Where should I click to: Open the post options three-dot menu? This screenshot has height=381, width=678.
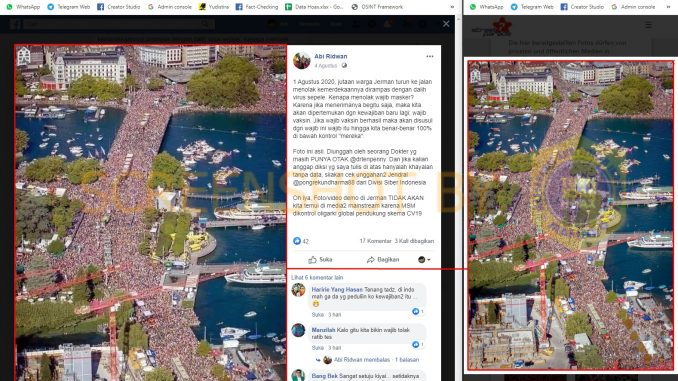click(429, 56)
